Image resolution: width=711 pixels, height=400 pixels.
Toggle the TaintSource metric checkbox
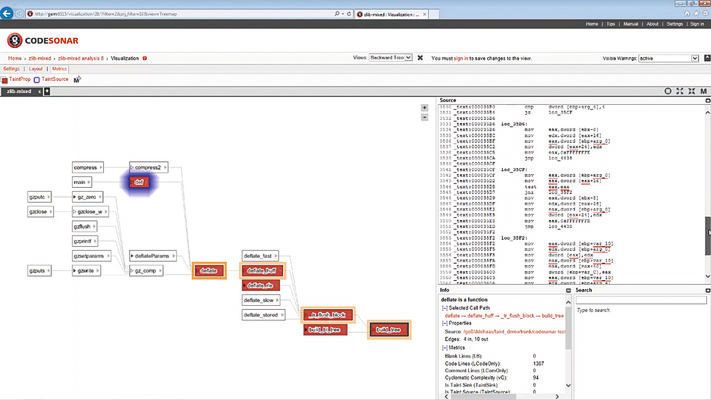pos(37,80)
